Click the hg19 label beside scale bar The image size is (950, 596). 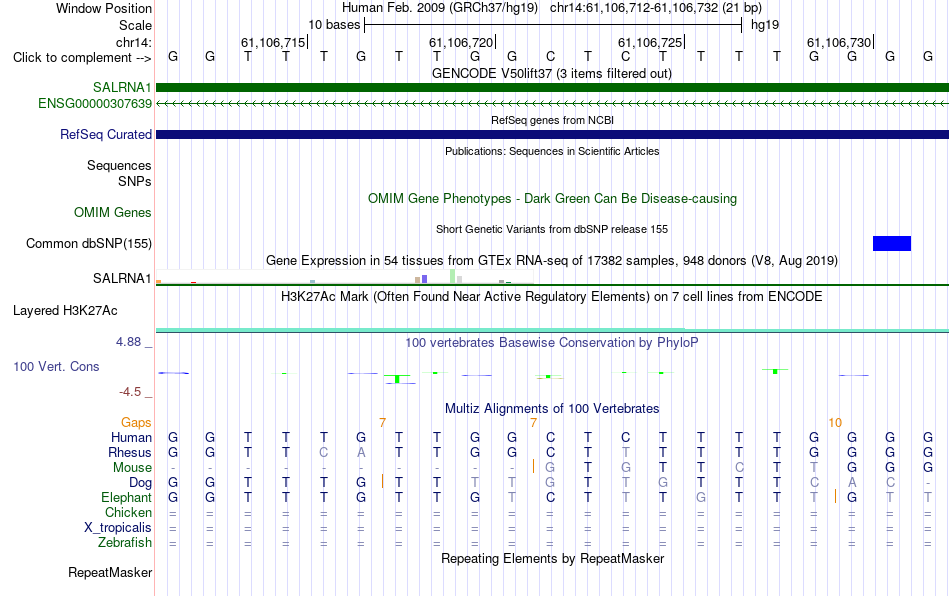[765, 25]
